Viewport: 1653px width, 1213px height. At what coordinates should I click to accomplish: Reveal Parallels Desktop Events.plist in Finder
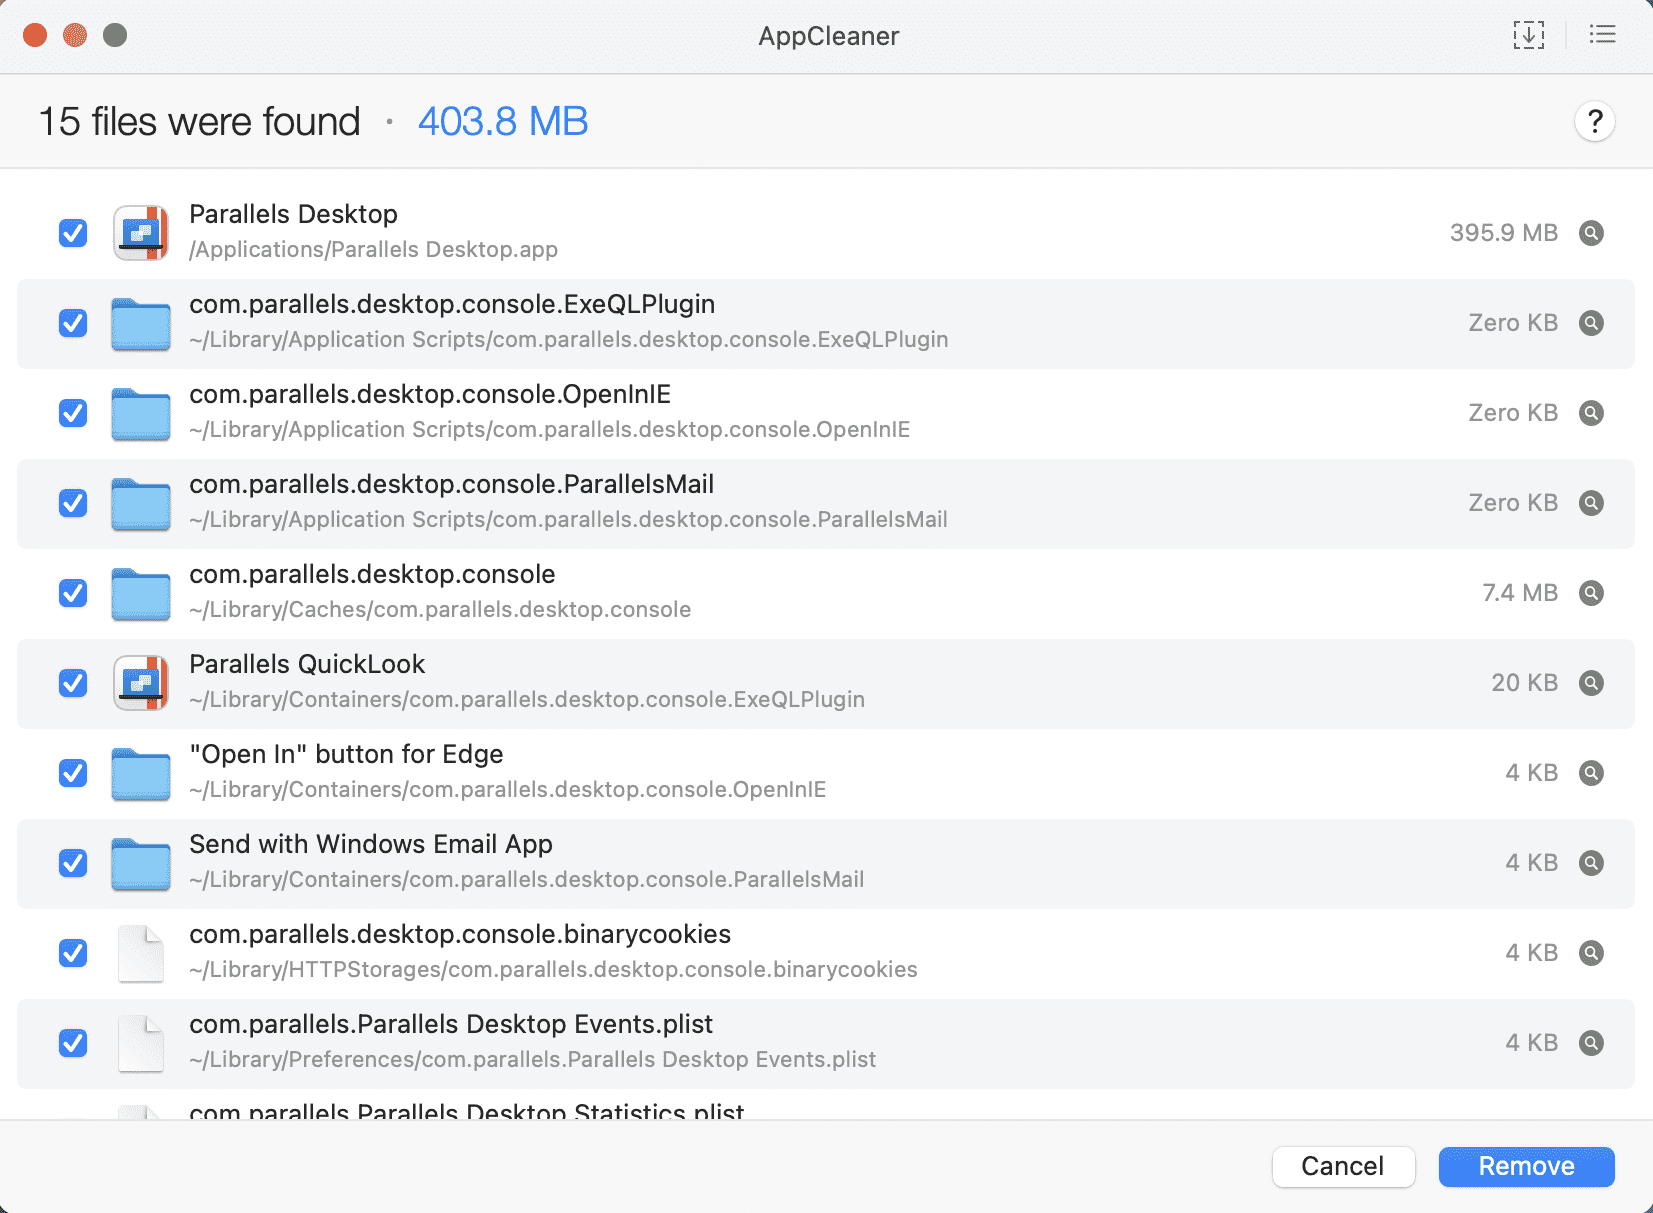pos(1591,1043)
